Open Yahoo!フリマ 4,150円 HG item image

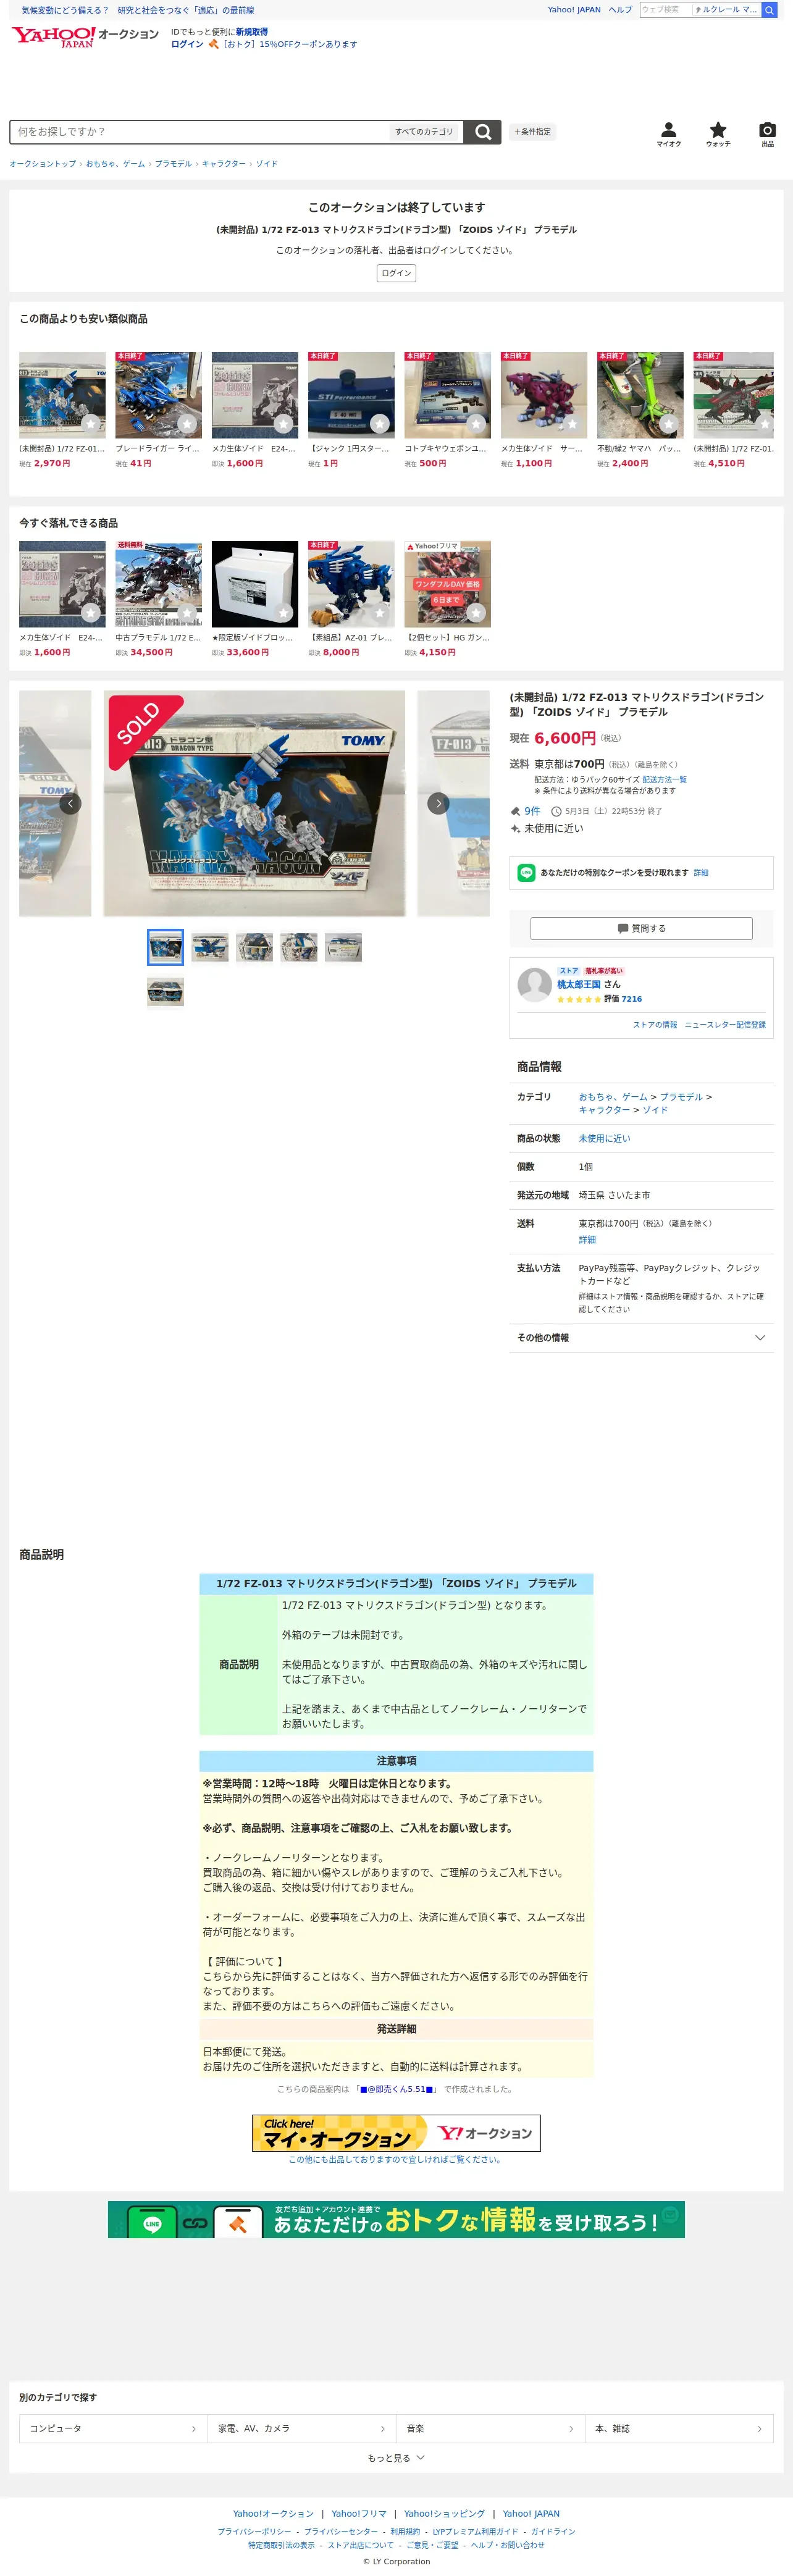pos(447,584)
